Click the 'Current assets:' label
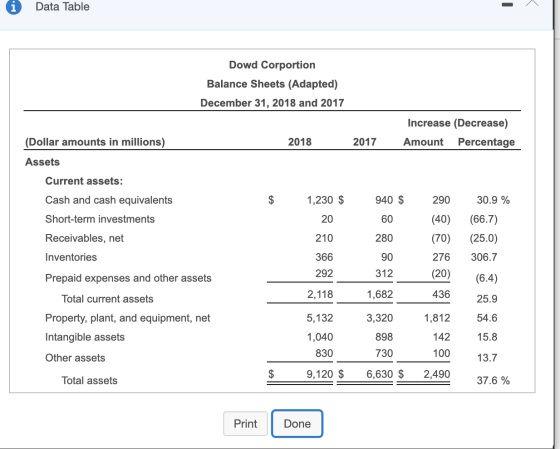 click(84, 181)
